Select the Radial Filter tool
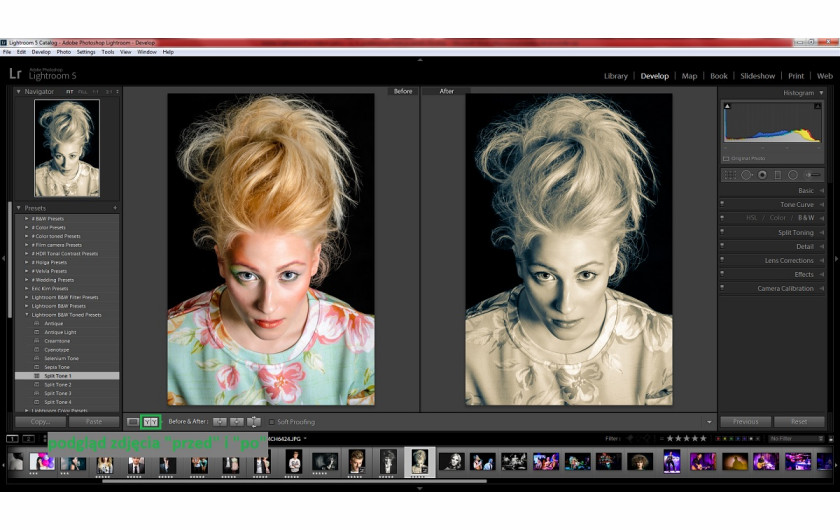This screenshot has height=530, width=840. 793,175
